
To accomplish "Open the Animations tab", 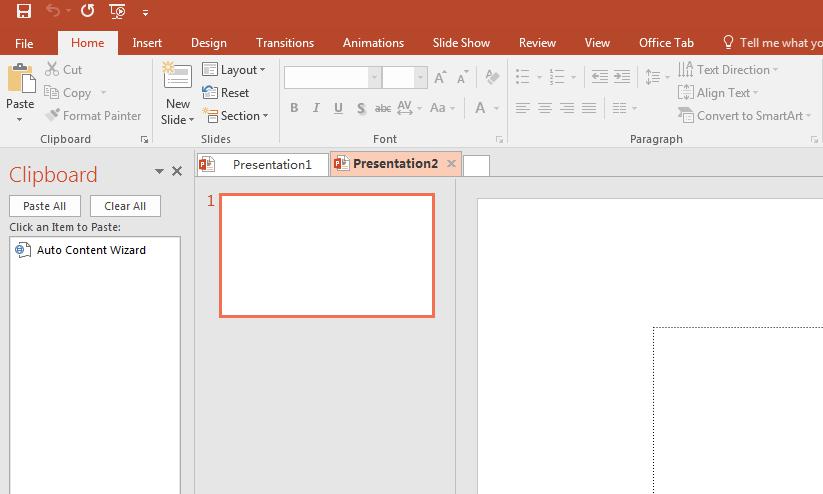I will 373,43.
